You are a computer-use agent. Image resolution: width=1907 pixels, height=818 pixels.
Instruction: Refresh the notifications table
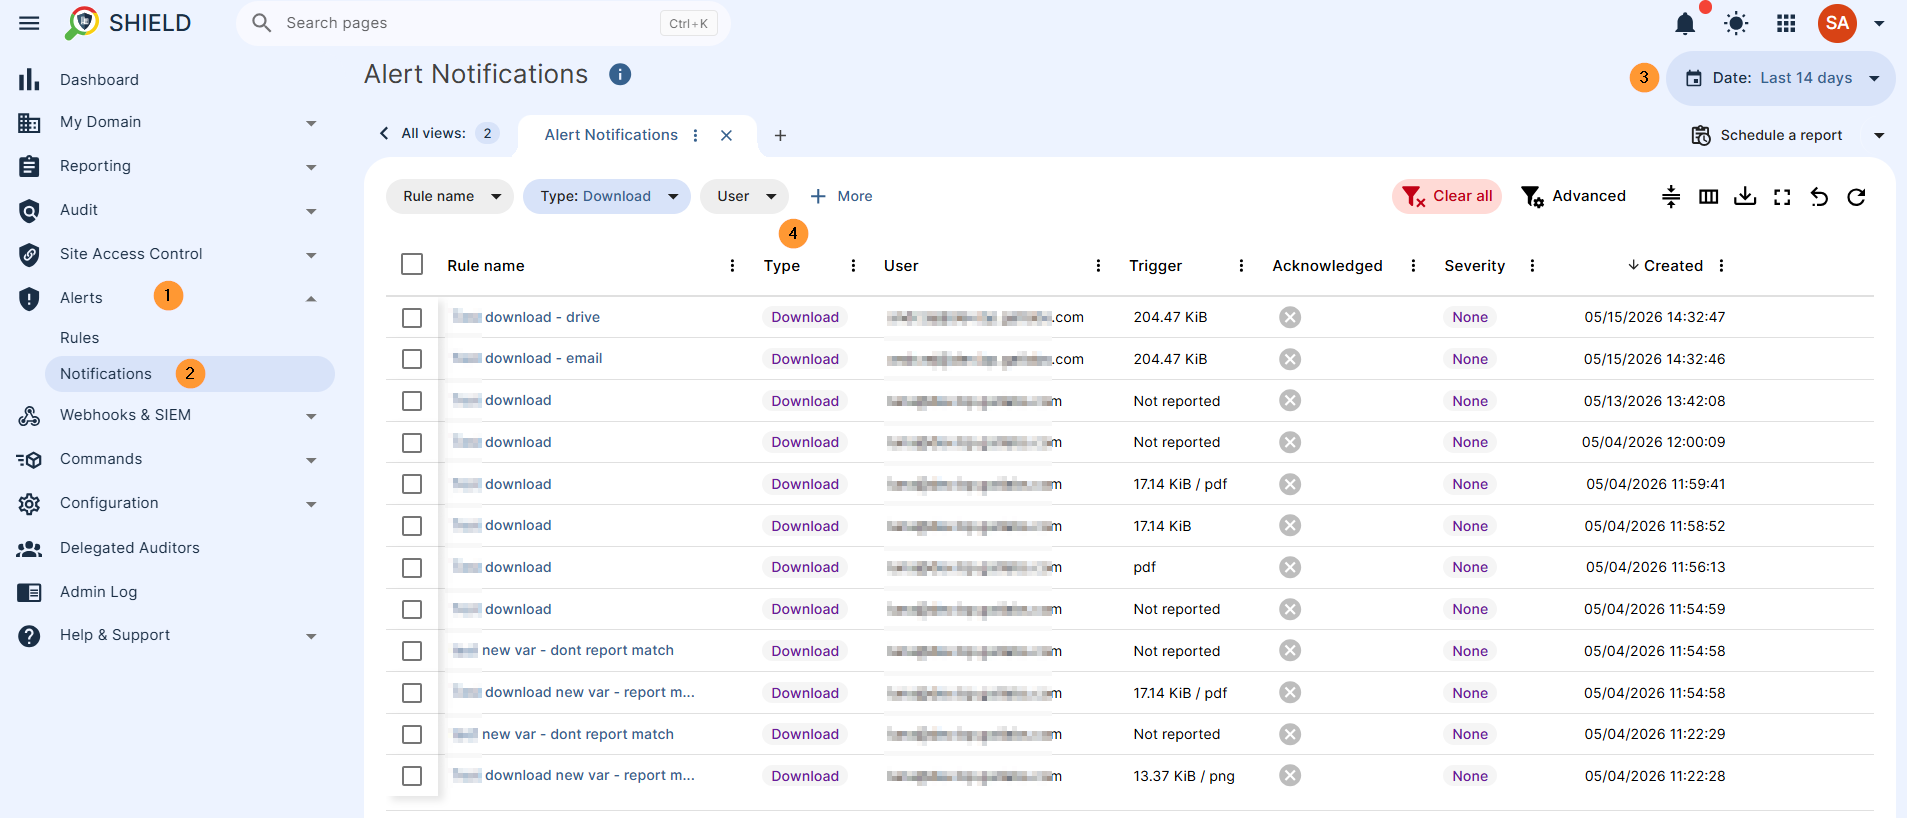[x=1856, y=197]
